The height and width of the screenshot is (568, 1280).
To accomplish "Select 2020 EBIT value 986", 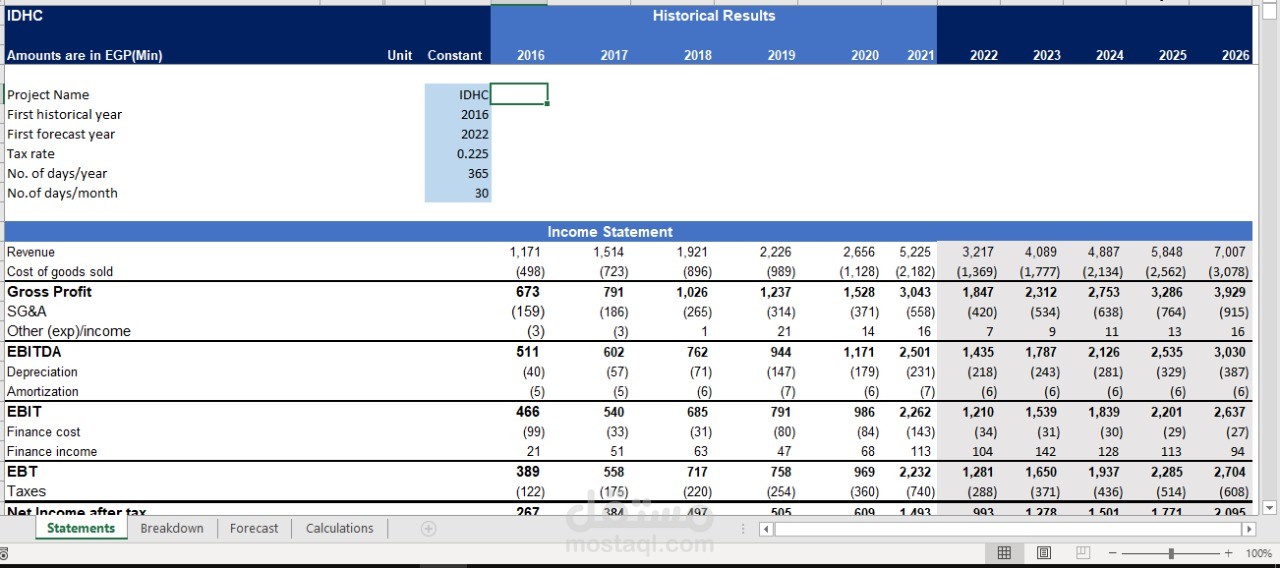I will tap(864, 411).
